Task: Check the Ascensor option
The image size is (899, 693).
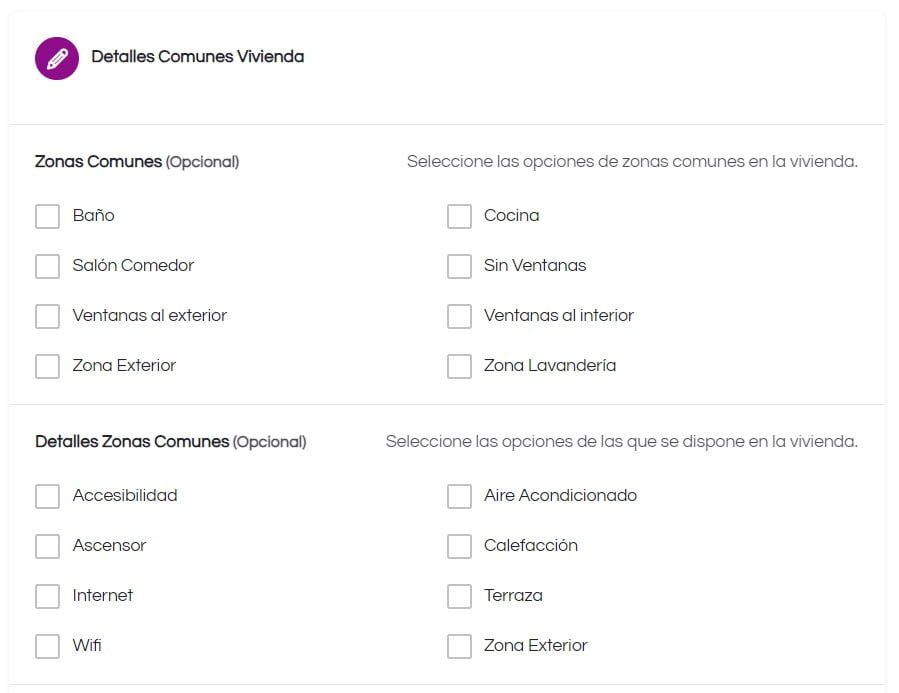Action: 48,546
